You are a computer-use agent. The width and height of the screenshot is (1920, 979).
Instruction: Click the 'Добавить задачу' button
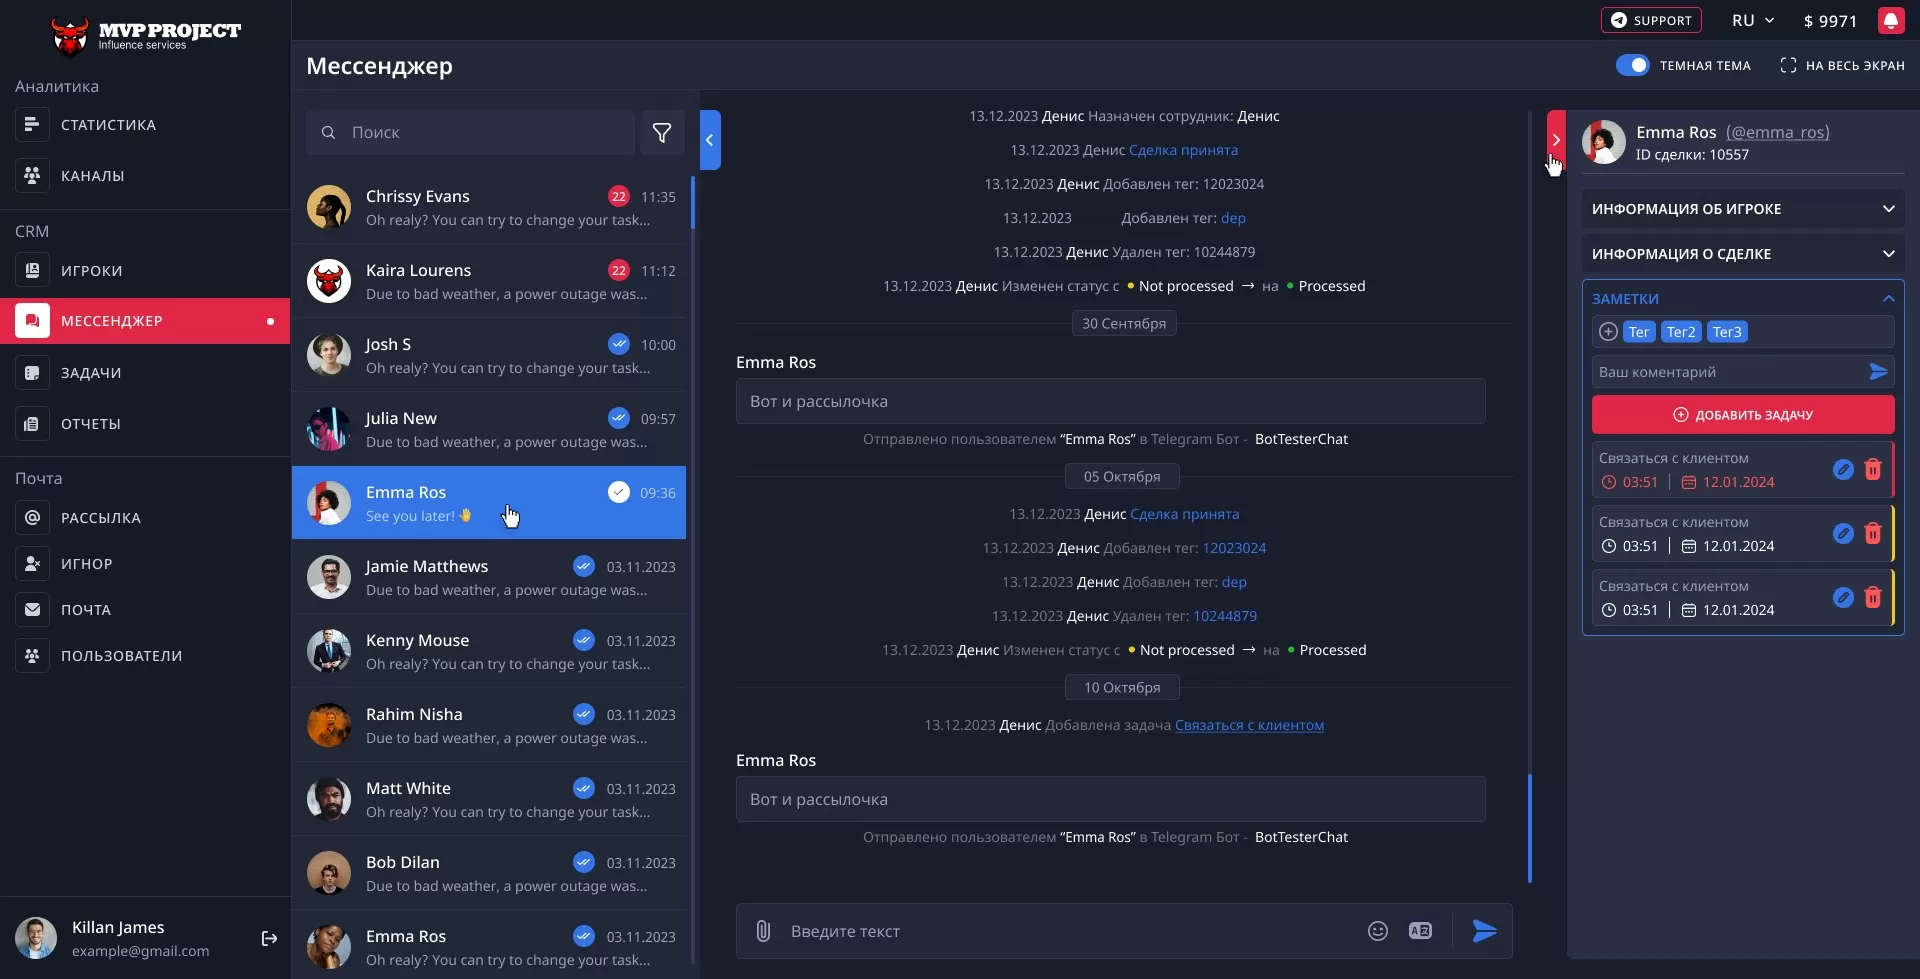pos(1742,415)
